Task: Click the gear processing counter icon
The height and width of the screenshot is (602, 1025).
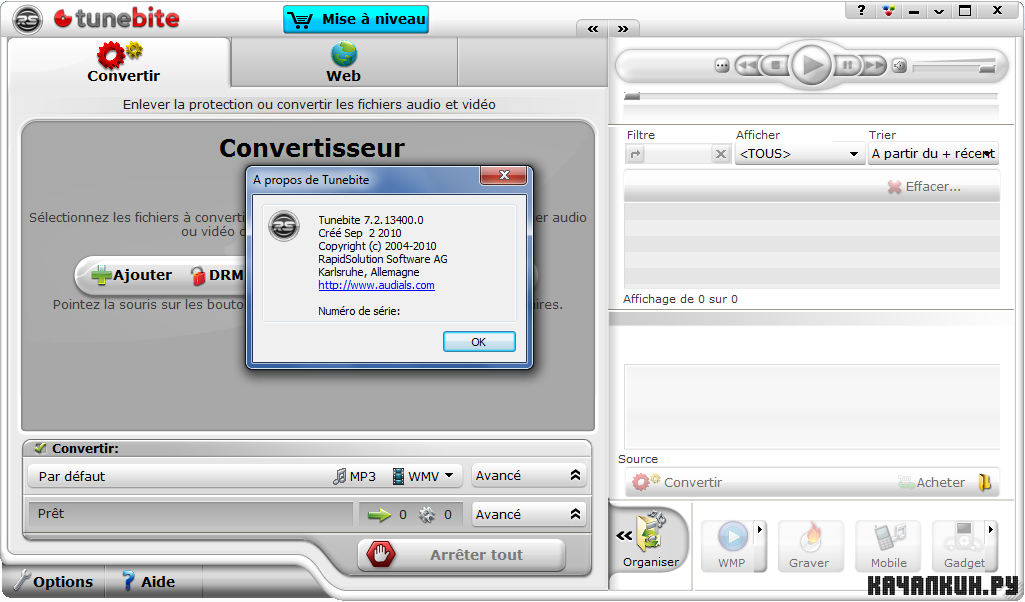Action: (427, 515)
